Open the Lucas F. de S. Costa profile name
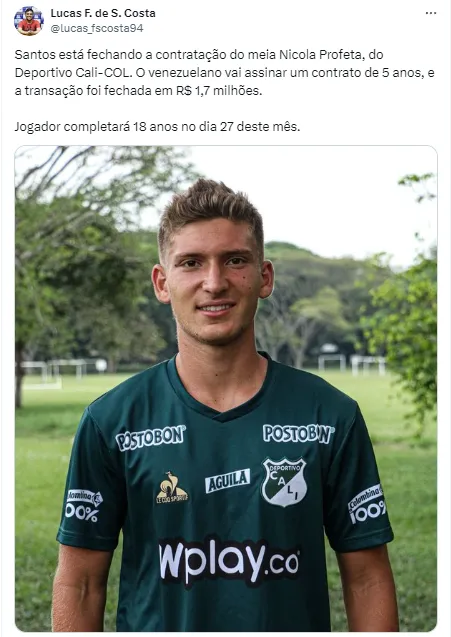Viewport: 451px width, 637px height. pyautogui.click(x=103, y=13)
